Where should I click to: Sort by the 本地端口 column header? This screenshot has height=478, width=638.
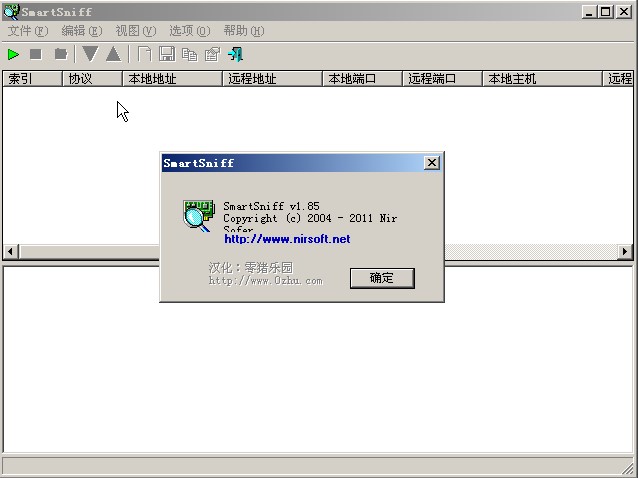pyautogui.click(x=363, y=79)
